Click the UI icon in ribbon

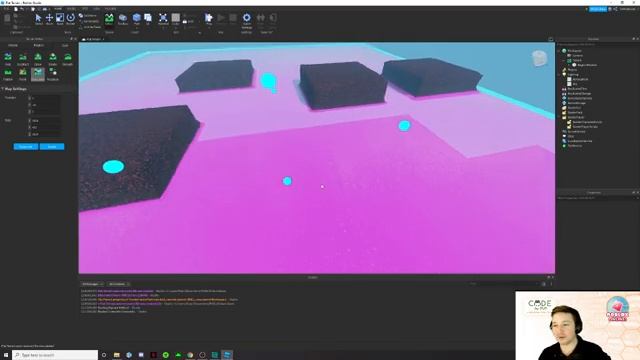[x=148, y=19]
